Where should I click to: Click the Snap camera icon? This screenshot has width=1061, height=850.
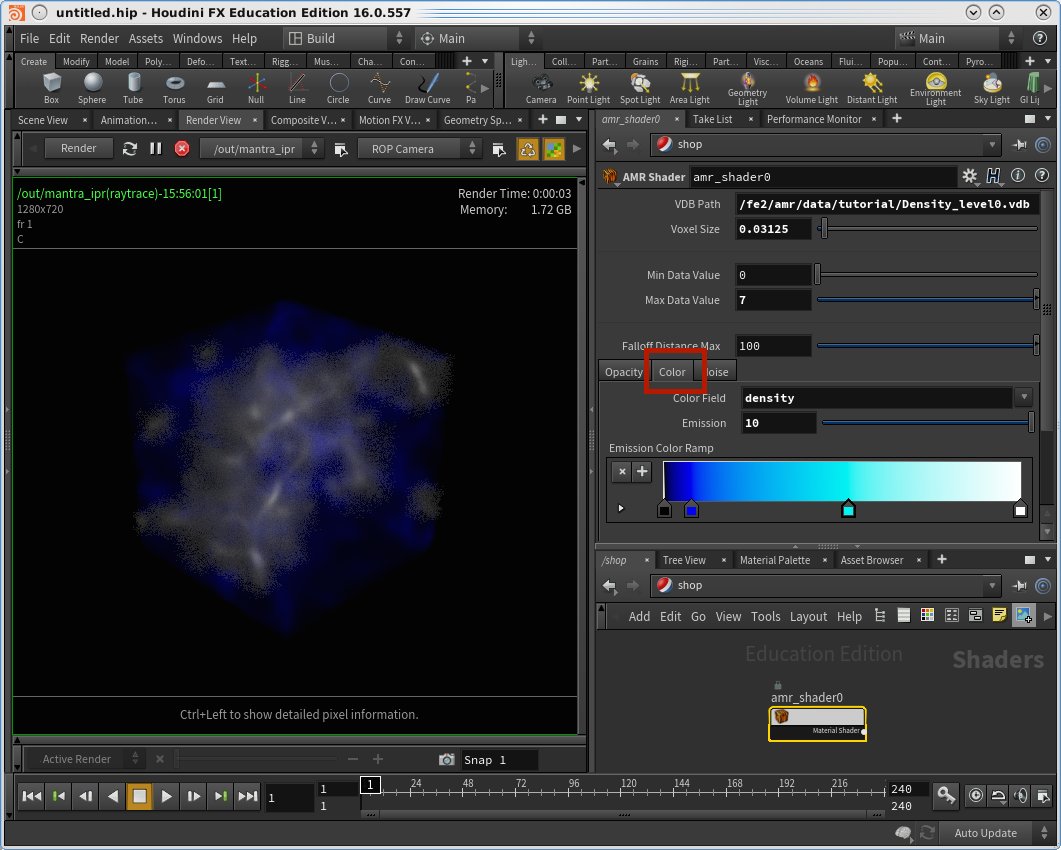(x=447, y=760)
